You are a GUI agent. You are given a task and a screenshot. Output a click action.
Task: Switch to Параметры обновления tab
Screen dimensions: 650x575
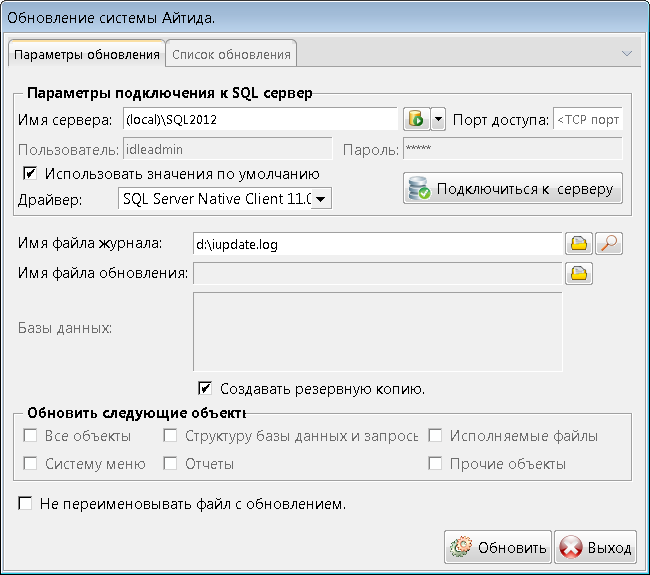point(87,54)
